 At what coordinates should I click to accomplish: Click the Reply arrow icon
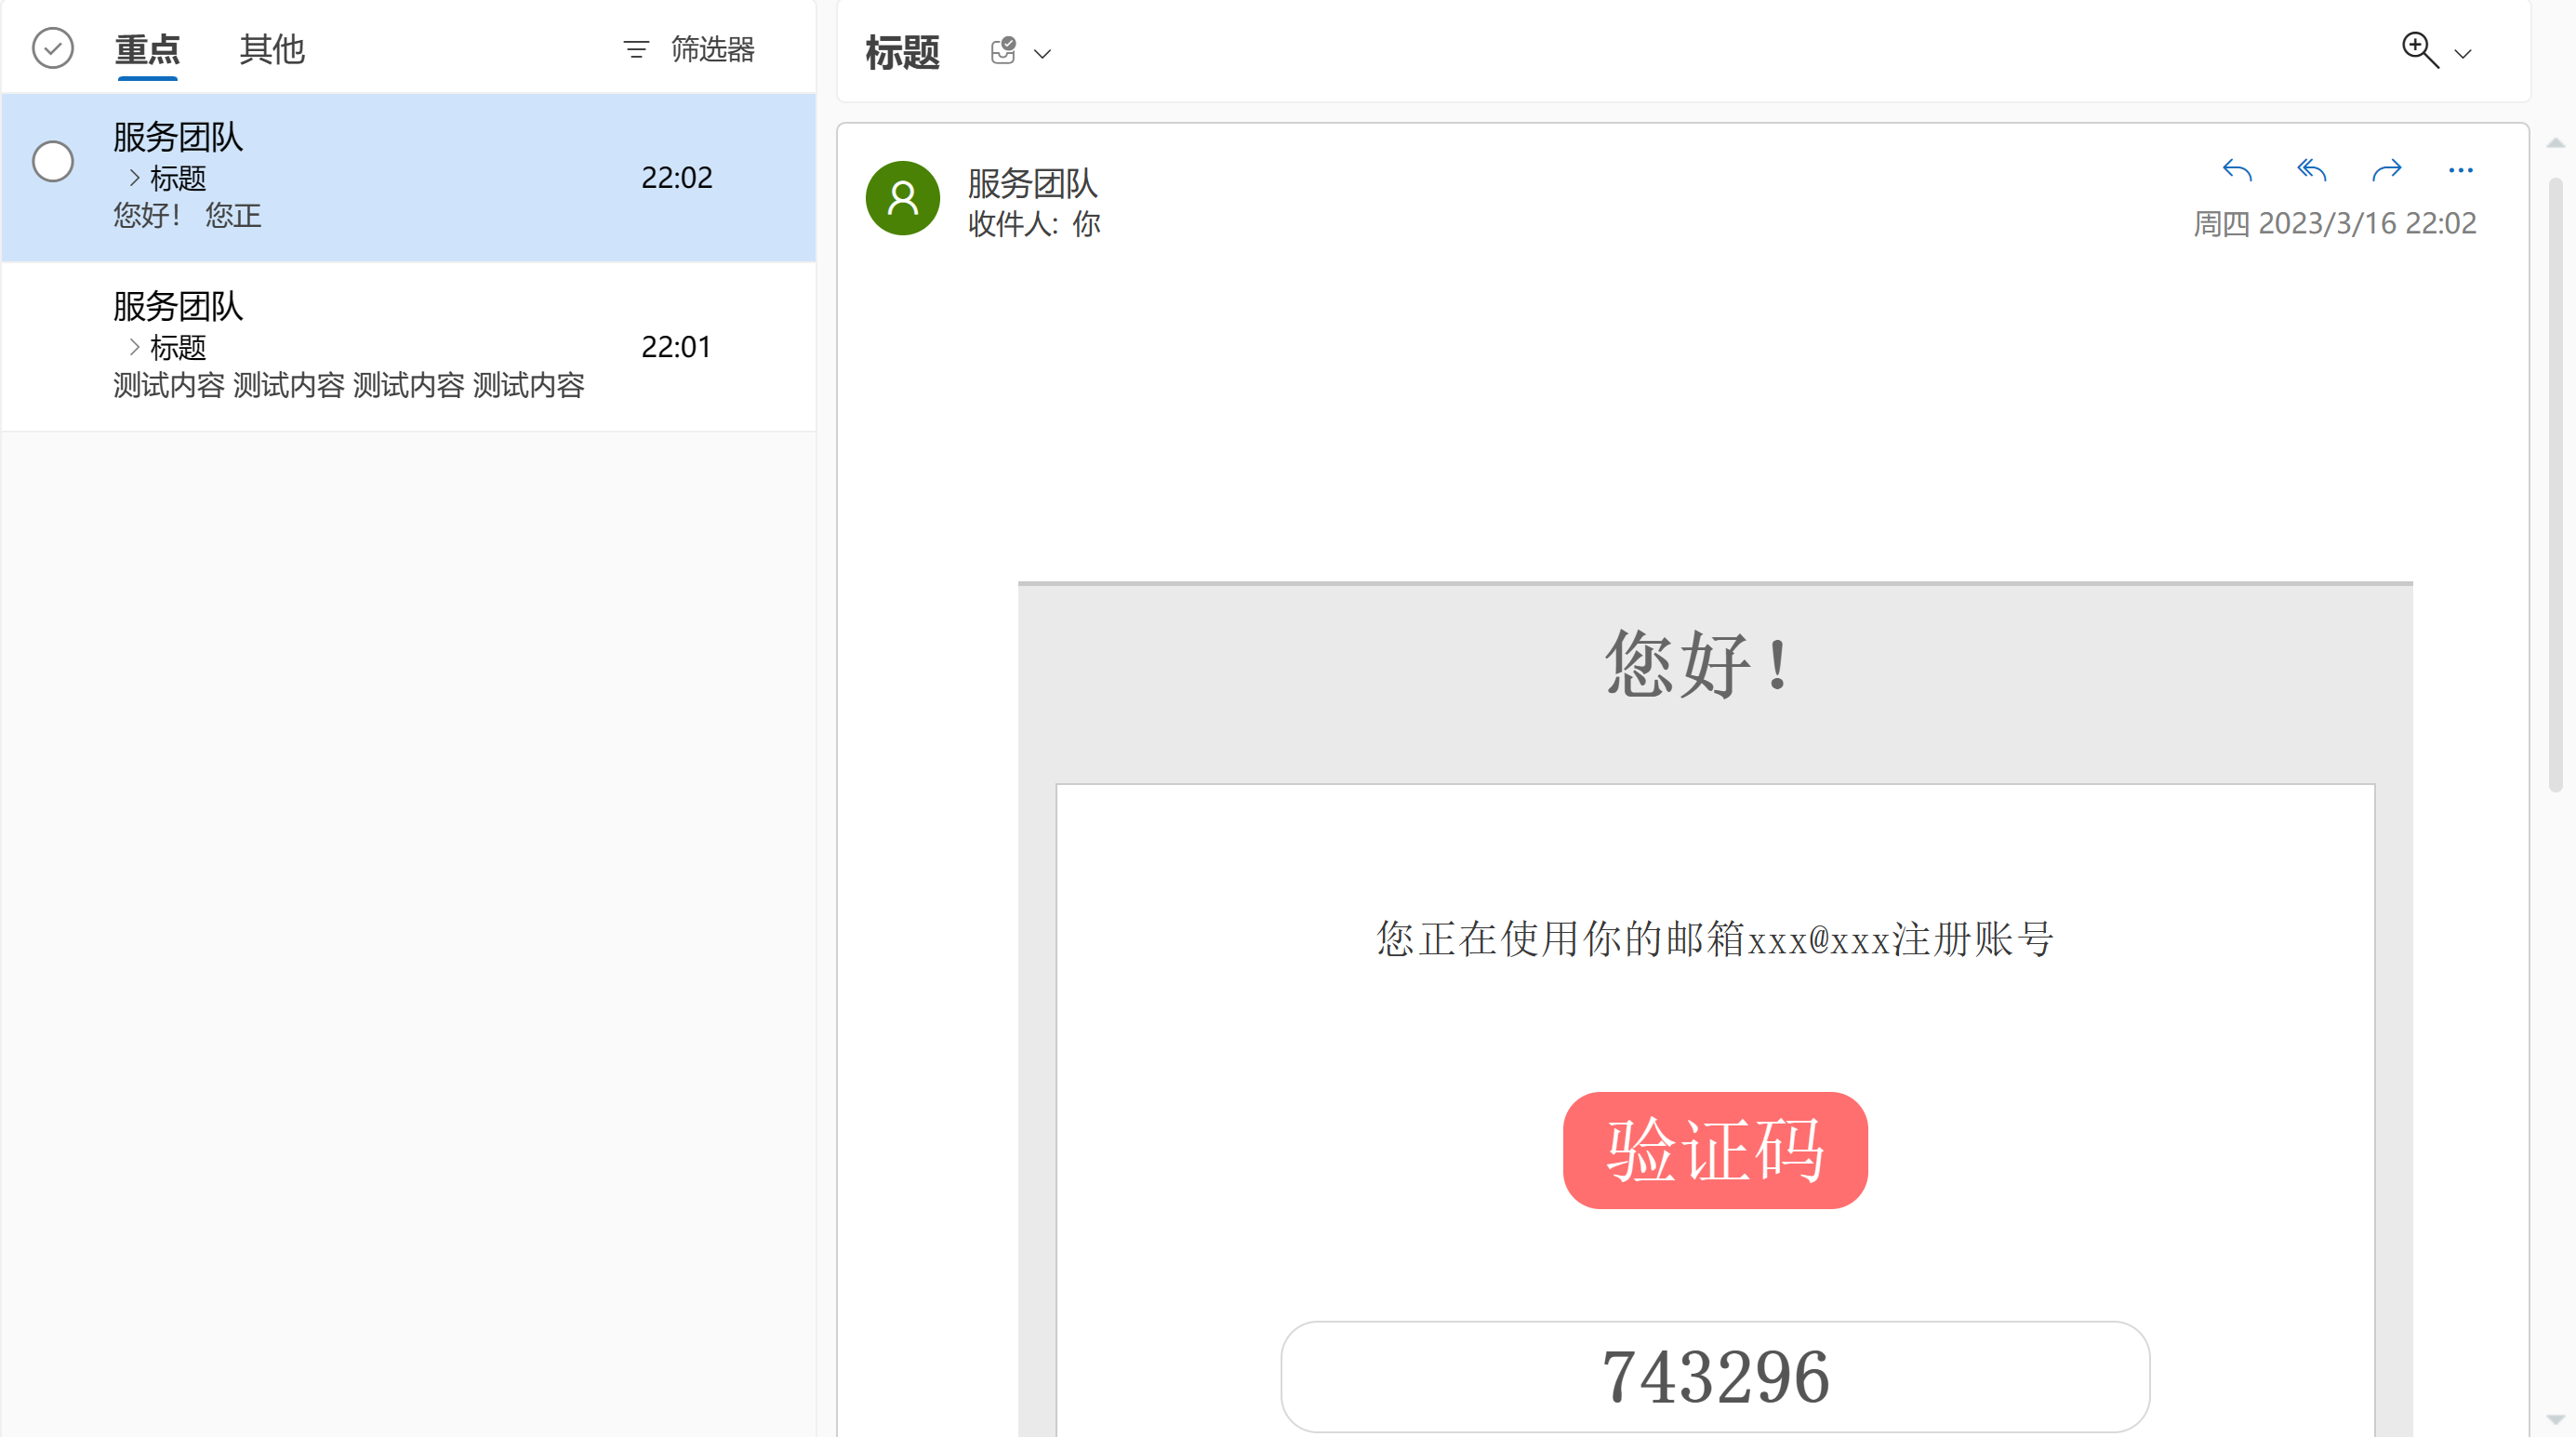[2237, 170]
